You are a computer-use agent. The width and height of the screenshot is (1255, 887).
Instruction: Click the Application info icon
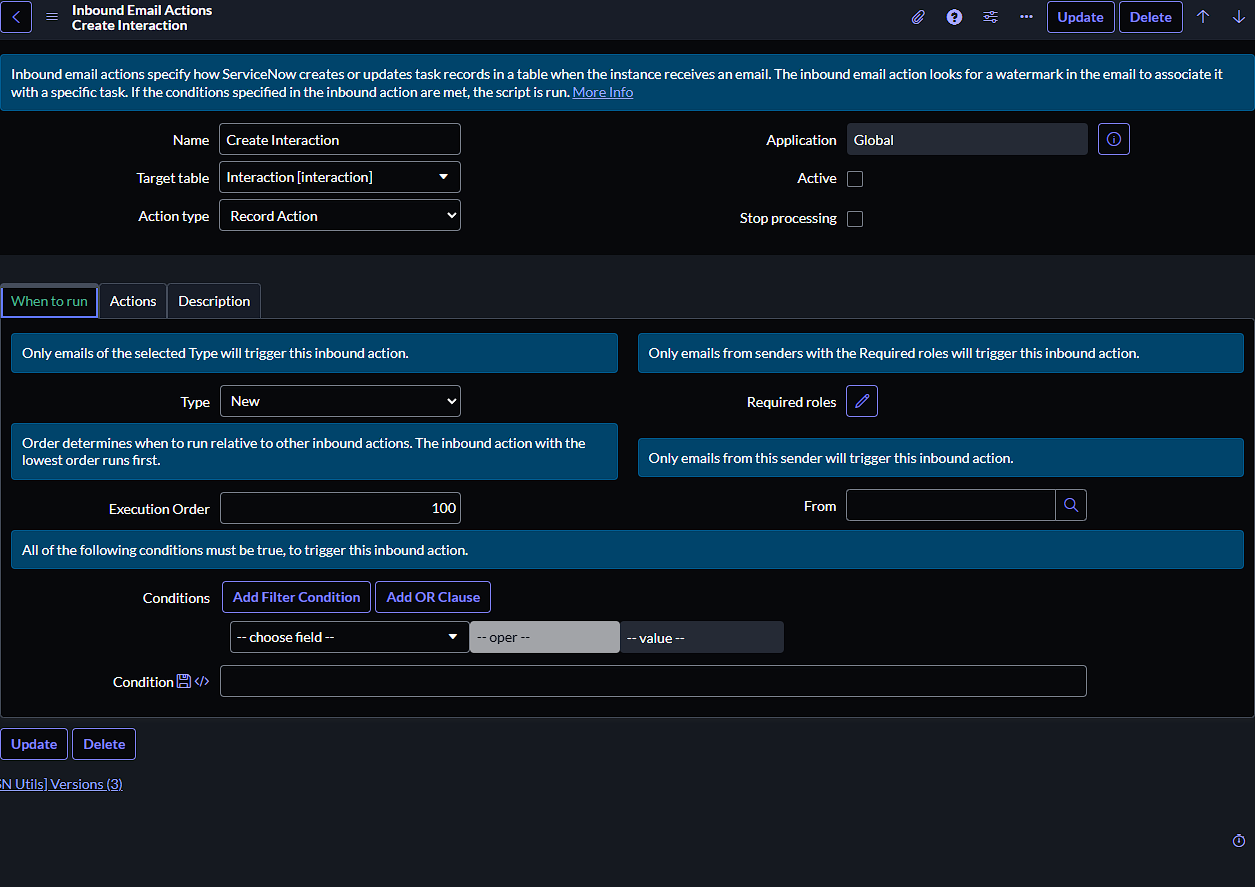[1113, 140]
